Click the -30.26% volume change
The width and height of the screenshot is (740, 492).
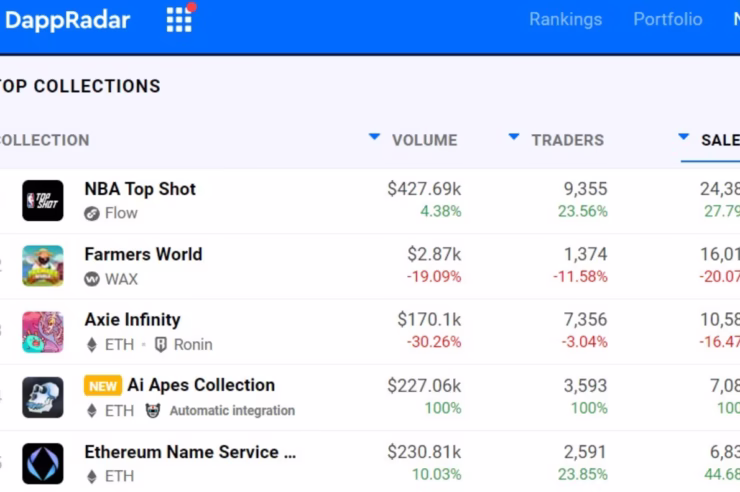[434, 342]
